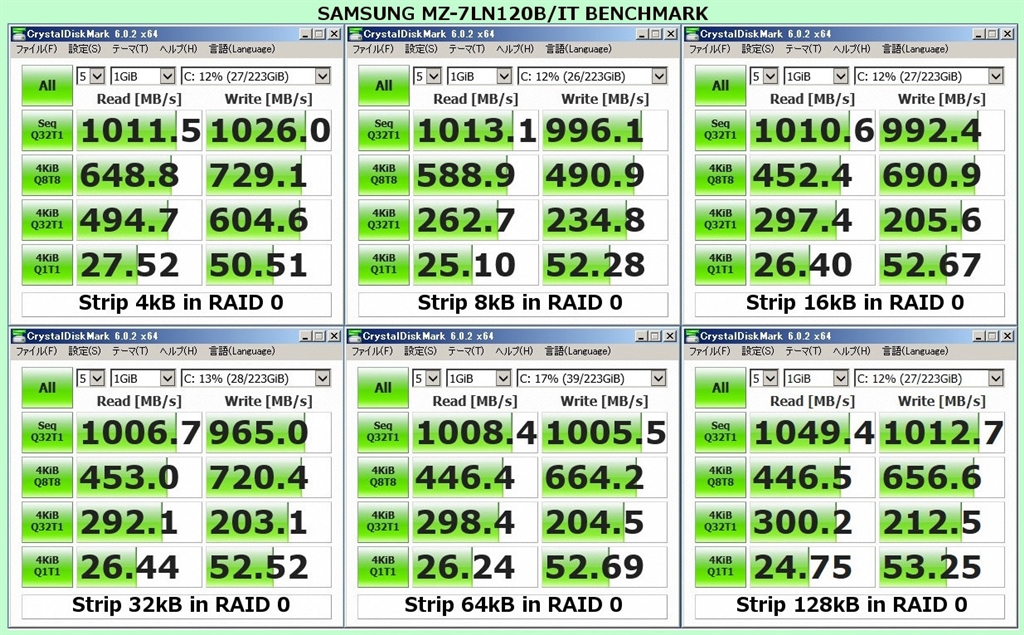Run 4KiB Q32T1 test in Strip 128kB window

coord(720,521)
